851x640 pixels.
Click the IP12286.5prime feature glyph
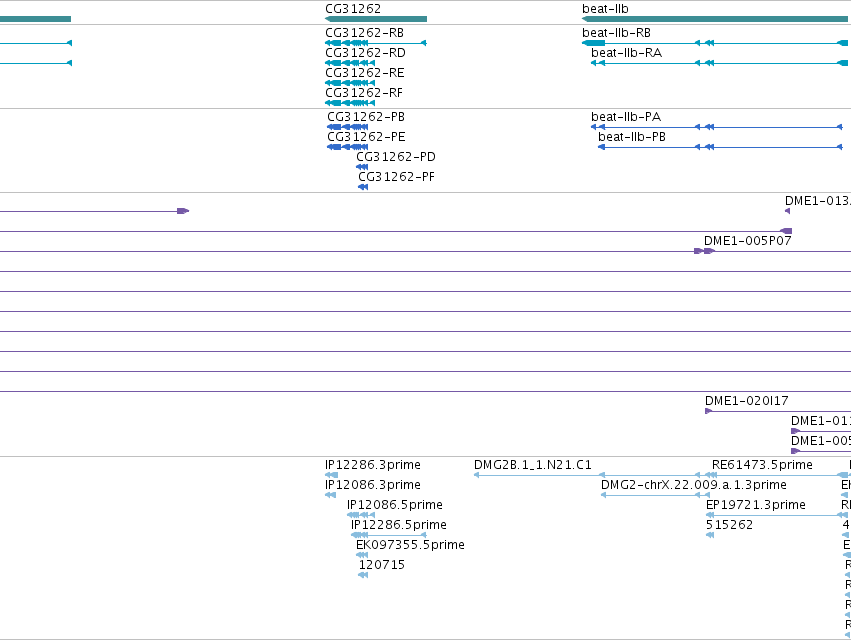point(389,535)
